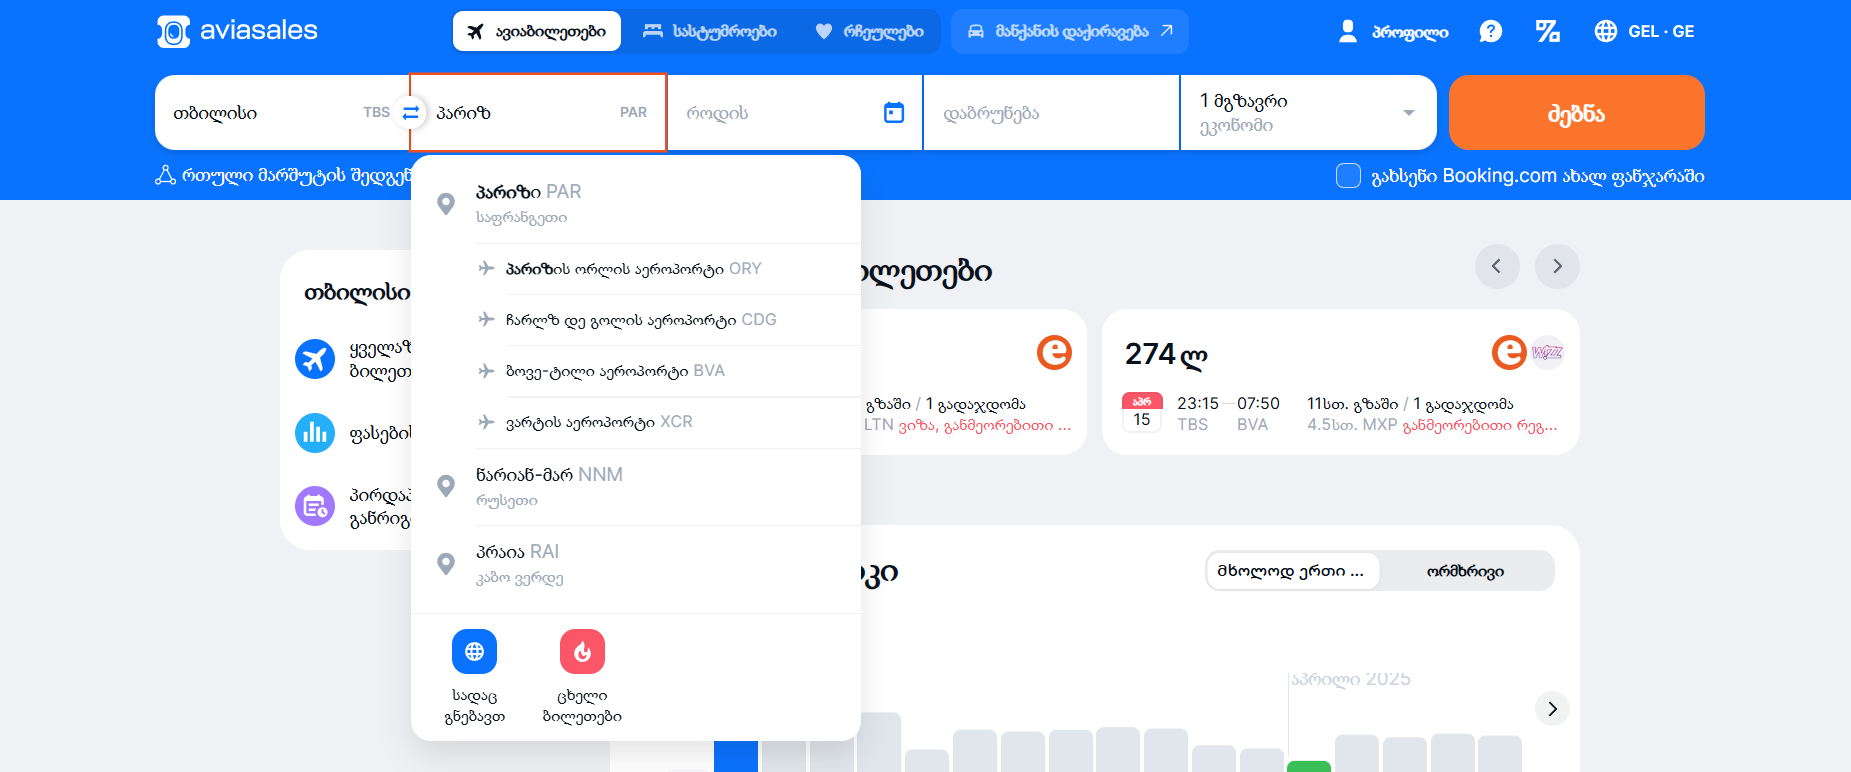The width and height of the screenshot is (1851, 772).
Task: Switch to the hotels tab
Action: point(710,32)
